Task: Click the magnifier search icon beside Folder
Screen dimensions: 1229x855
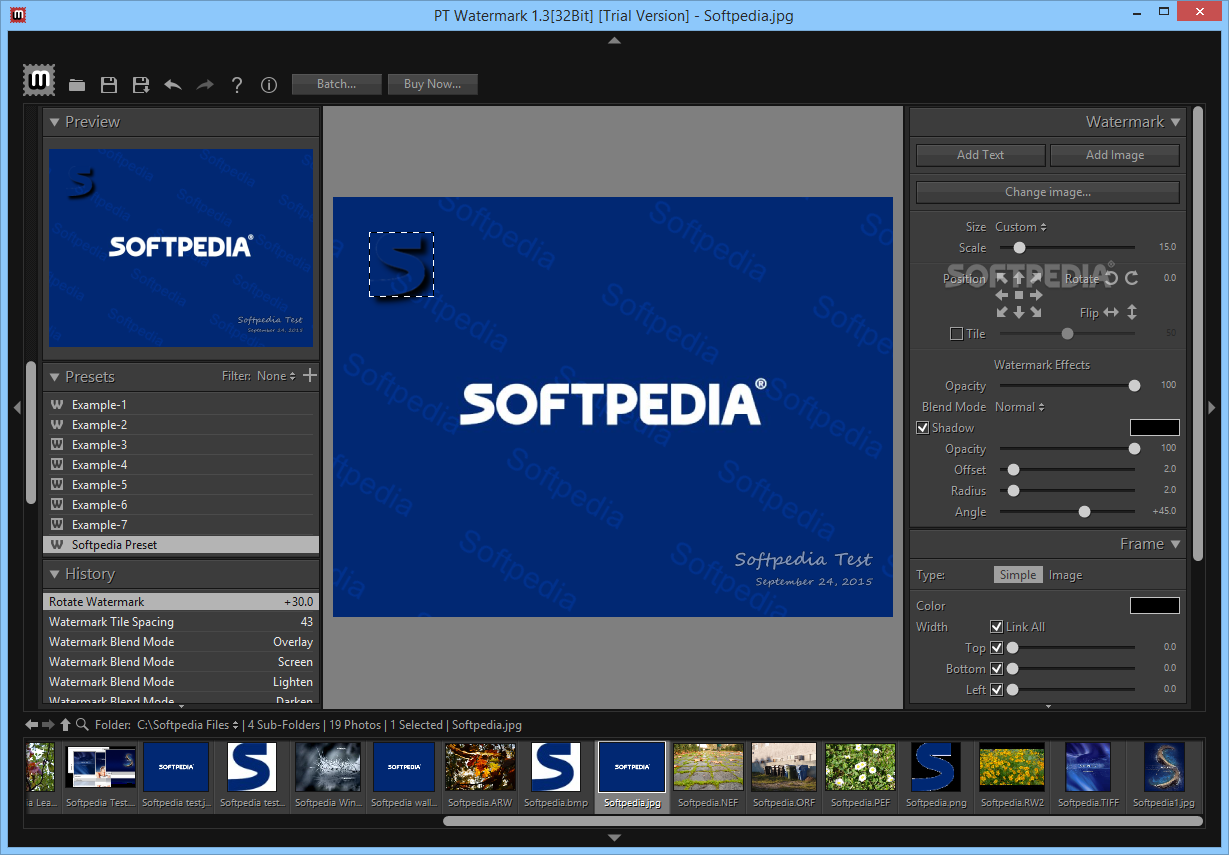Action: pyautogui.click(x=82, y=725)
